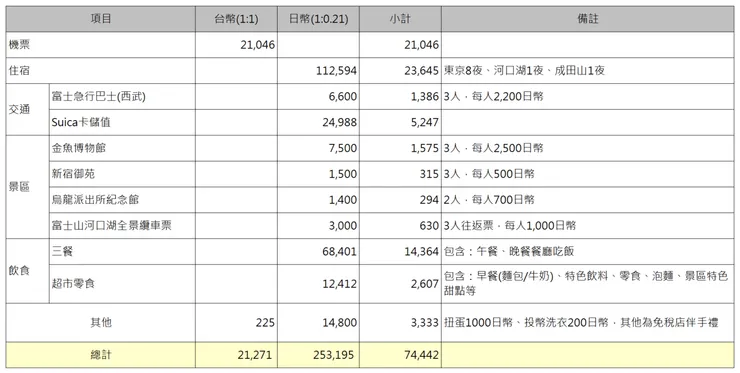
Task: Click the 21,271 TWD total
Action: tap(236, 355)
